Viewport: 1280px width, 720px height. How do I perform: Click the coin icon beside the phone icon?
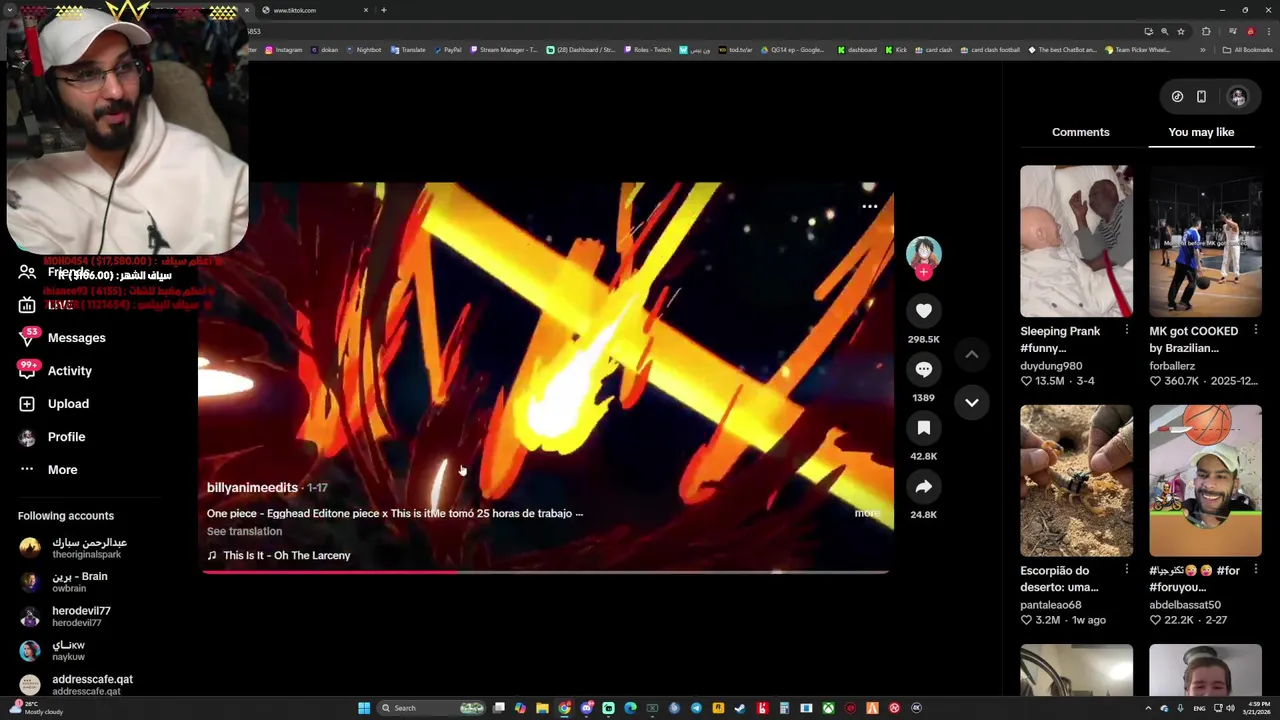[x=1177, y=97]
